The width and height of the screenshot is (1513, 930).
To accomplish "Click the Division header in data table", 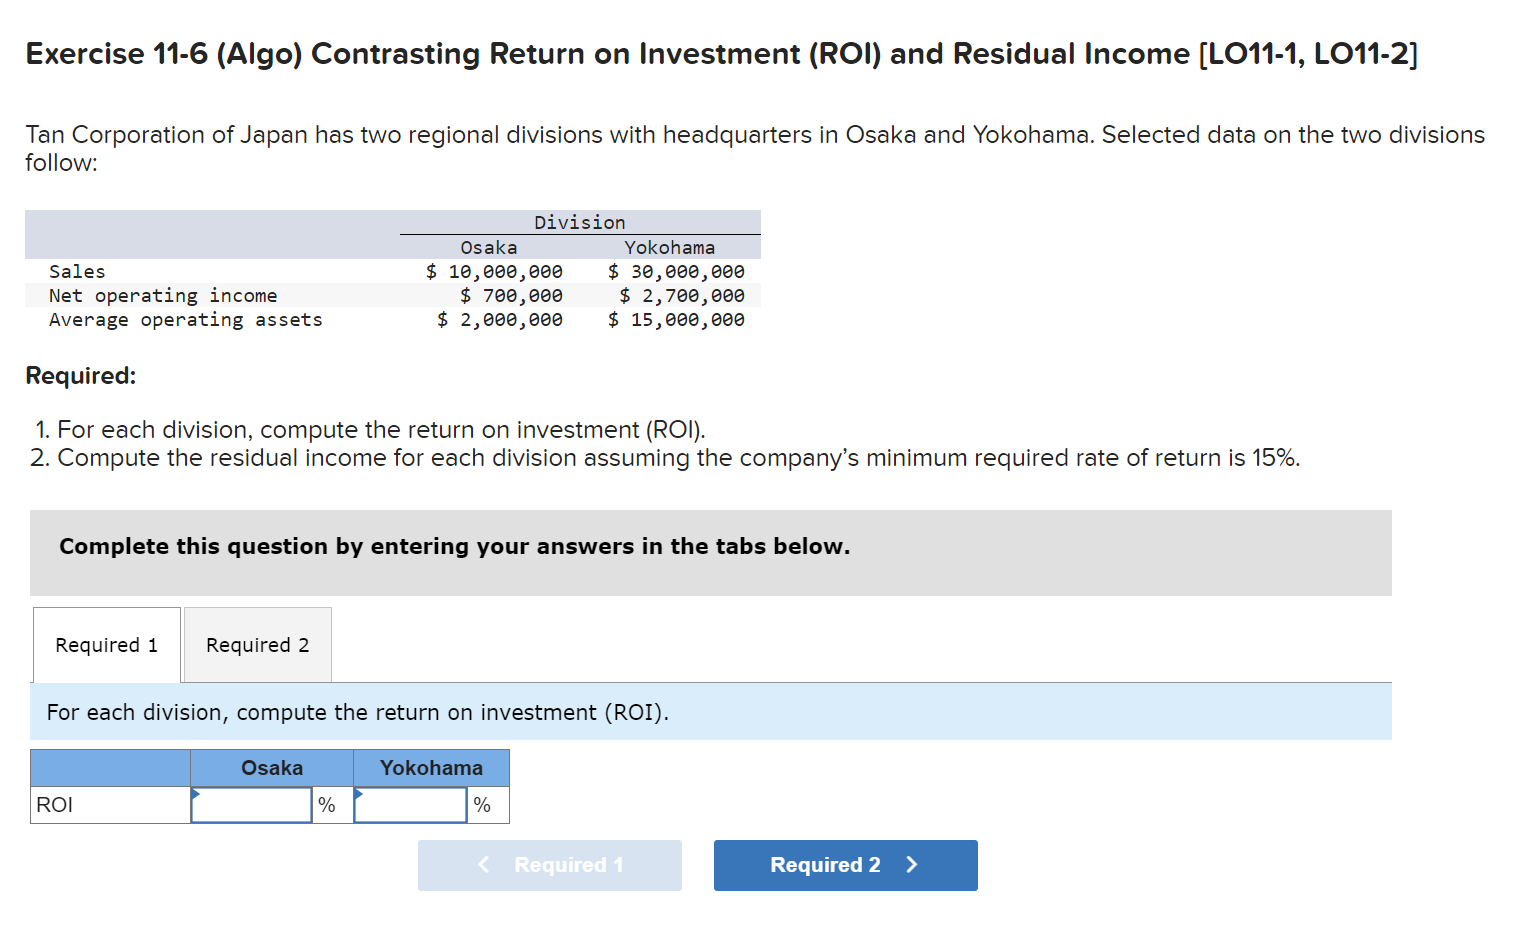I will pos(580,222).
